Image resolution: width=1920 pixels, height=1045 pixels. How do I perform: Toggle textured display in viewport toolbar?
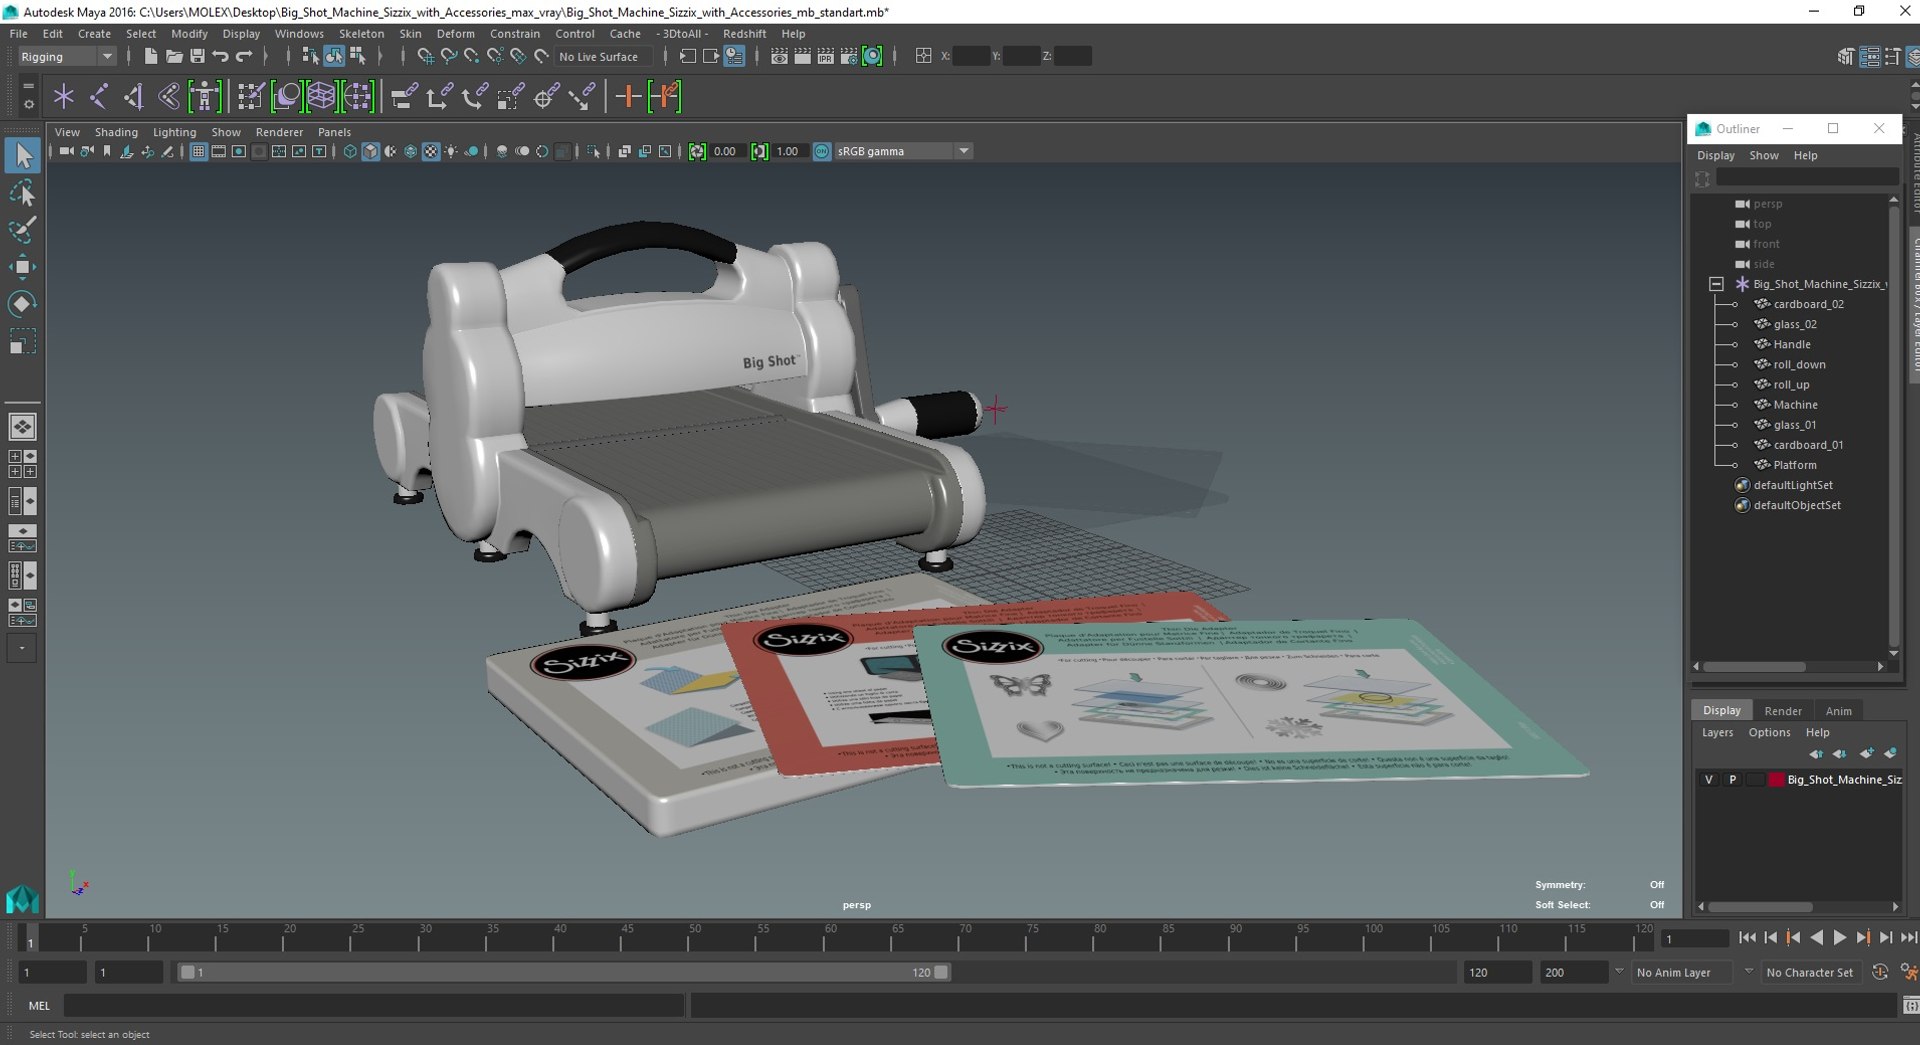pos(431,151)
